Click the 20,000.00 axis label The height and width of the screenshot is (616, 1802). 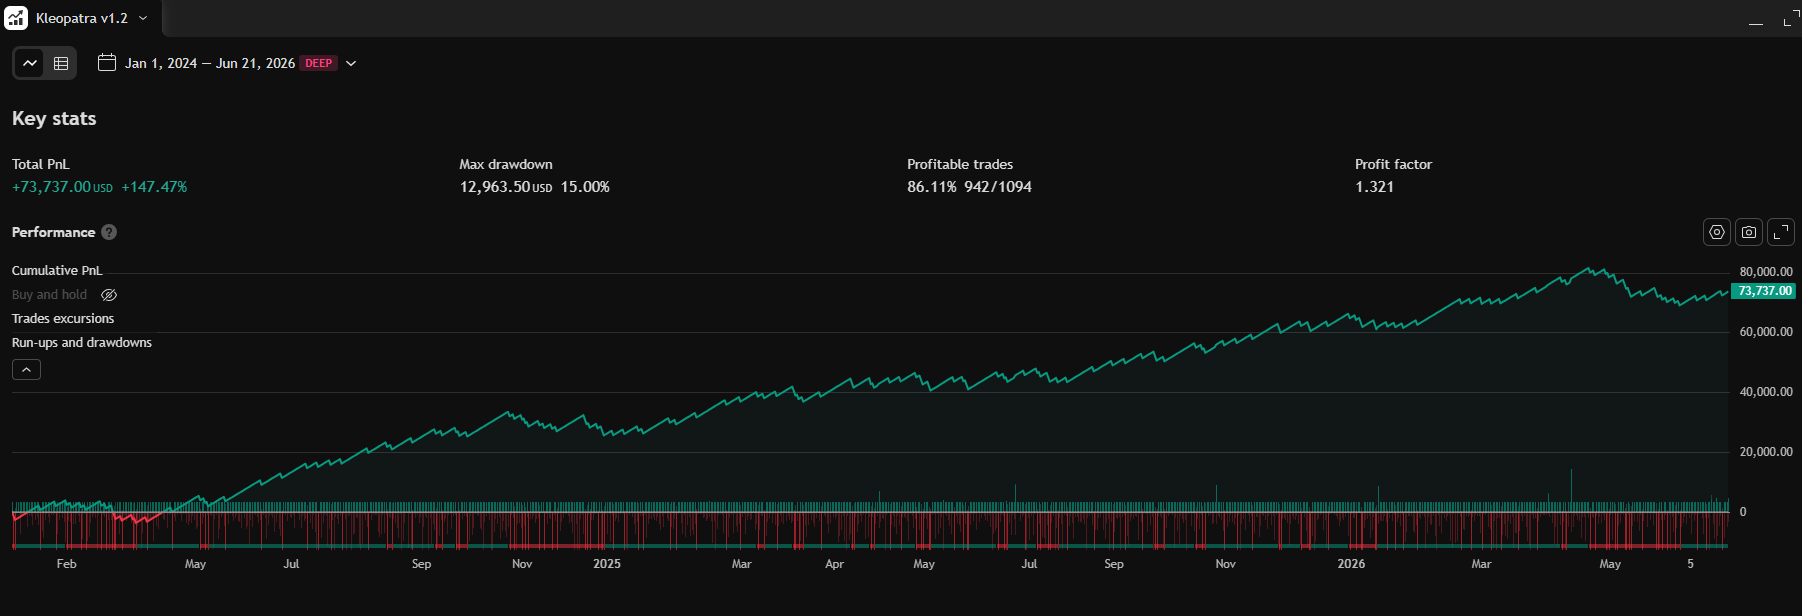coord(1766,452)
